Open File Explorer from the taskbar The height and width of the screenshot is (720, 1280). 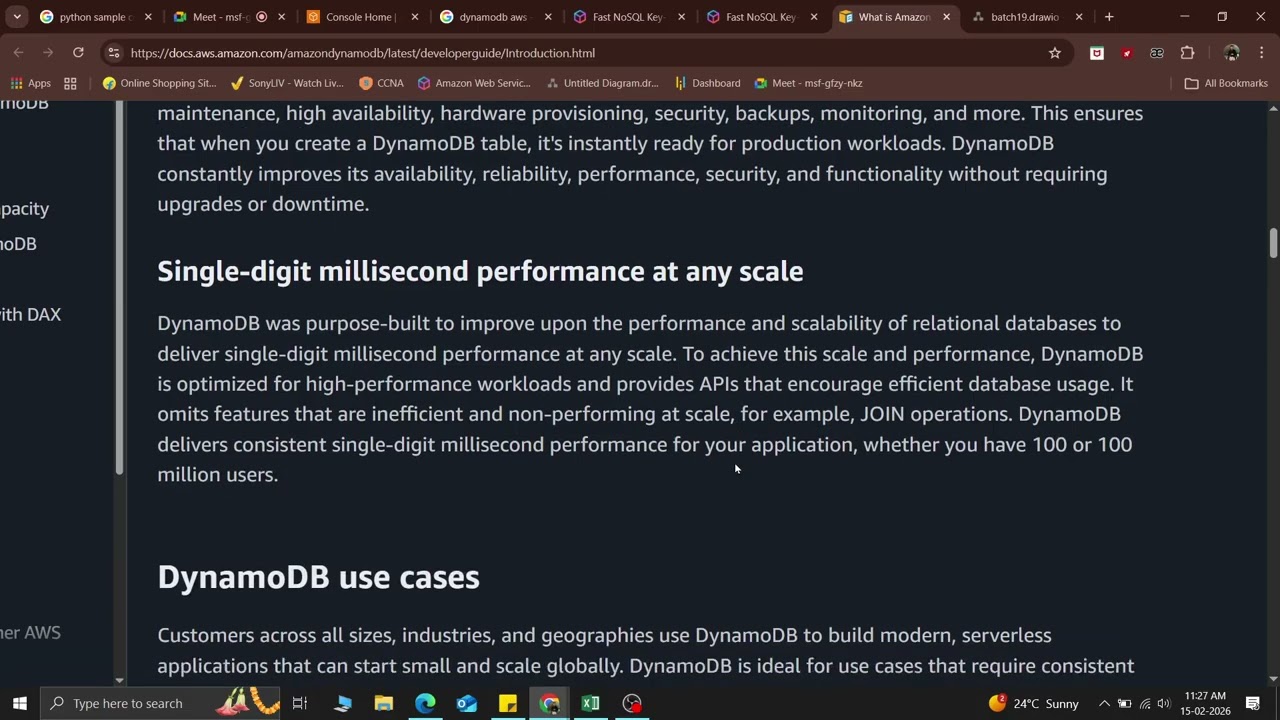[384, 703]
